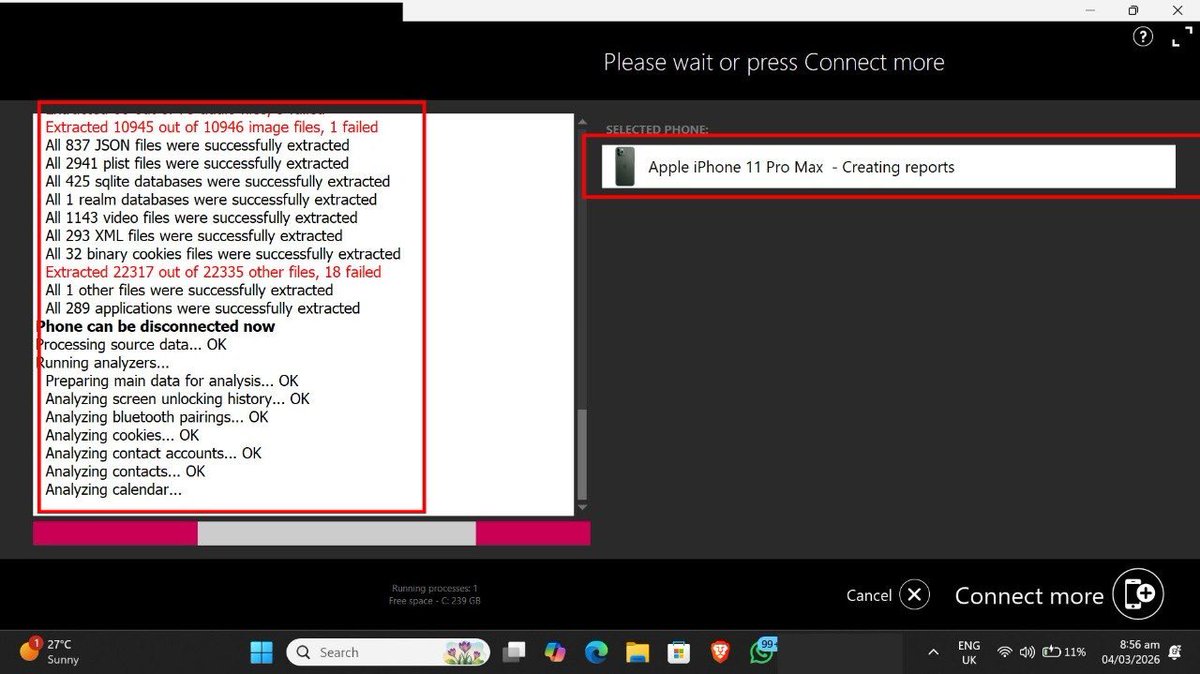Viewport: 1200px width, 674px height.
Task: Open the weather widget showing 27°C Sunny
Action: (51, 651)
